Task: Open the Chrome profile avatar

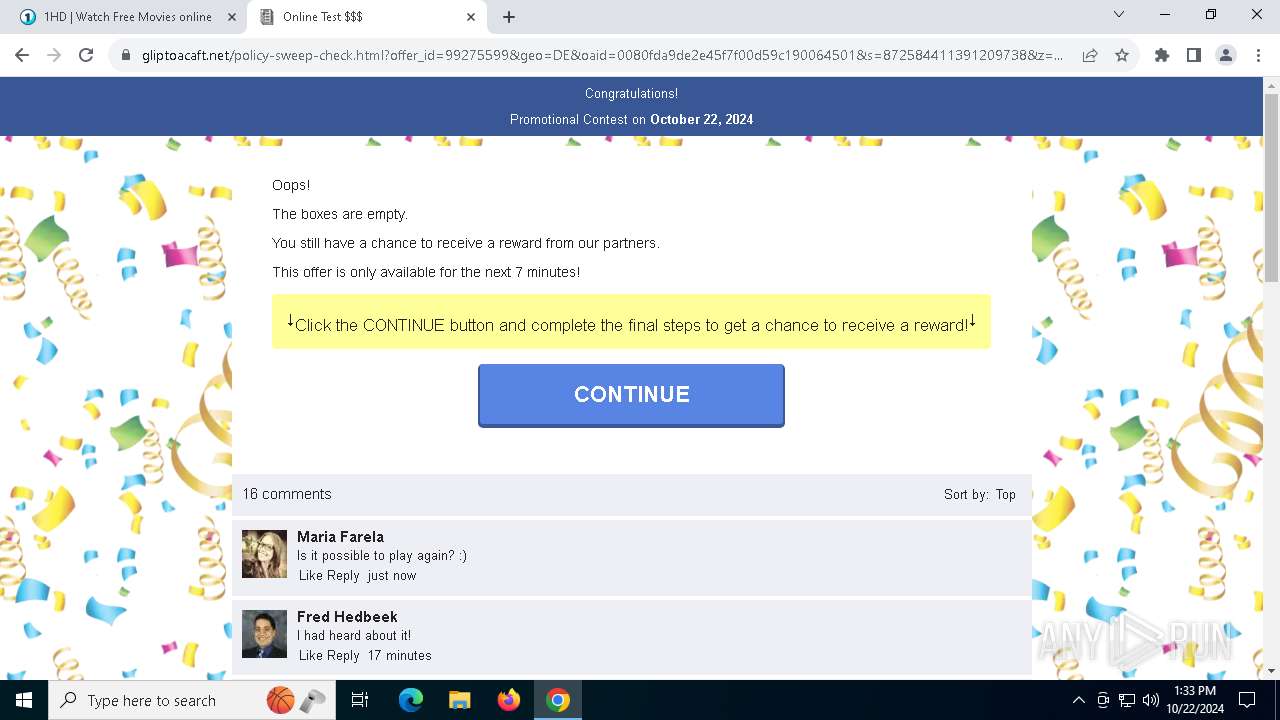Action: [x=1226, y=56]
